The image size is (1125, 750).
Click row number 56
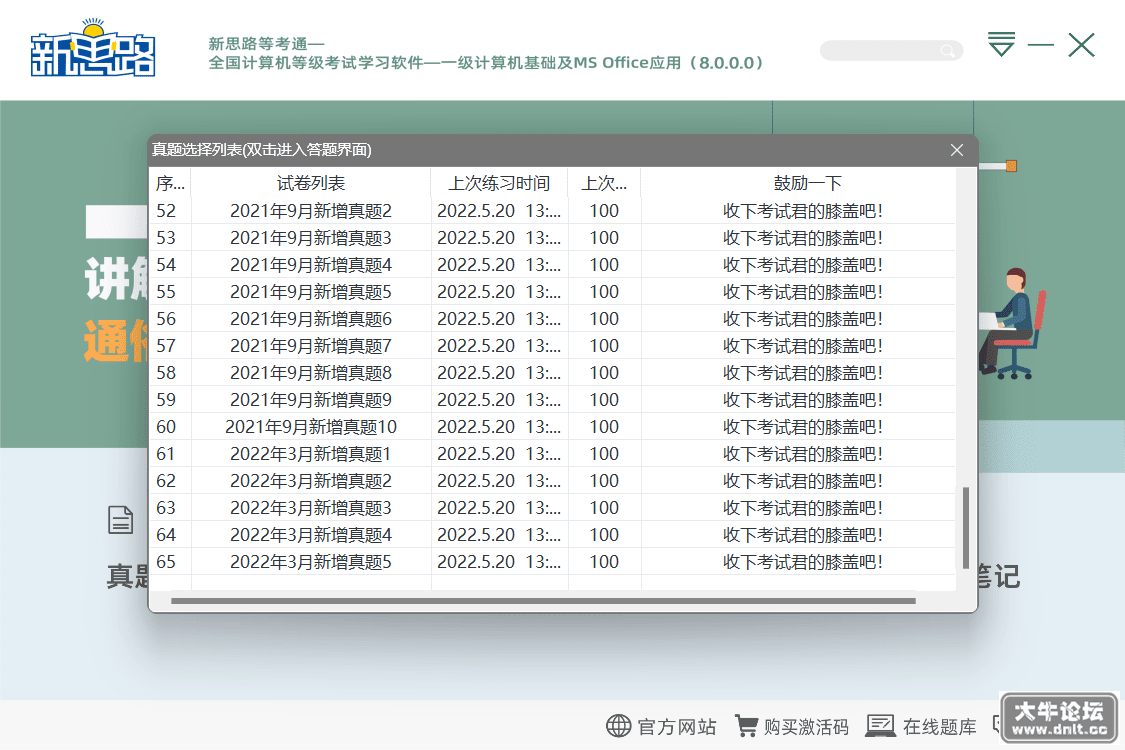pyautogui.click(x=166, y=319)
